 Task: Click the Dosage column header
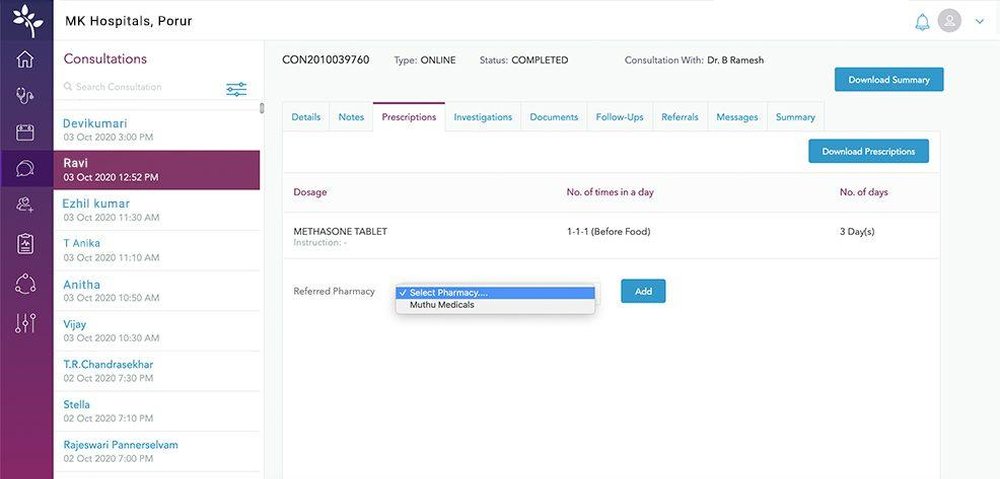(310, 192)
